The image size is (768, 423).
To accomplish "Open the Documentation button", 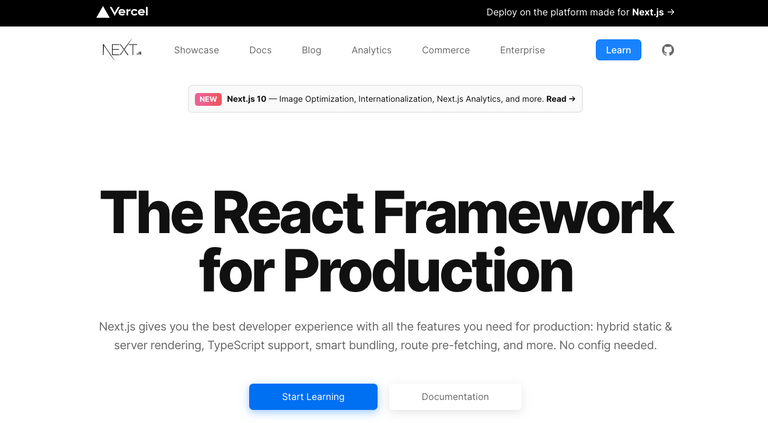I will (x=455, y=397).
